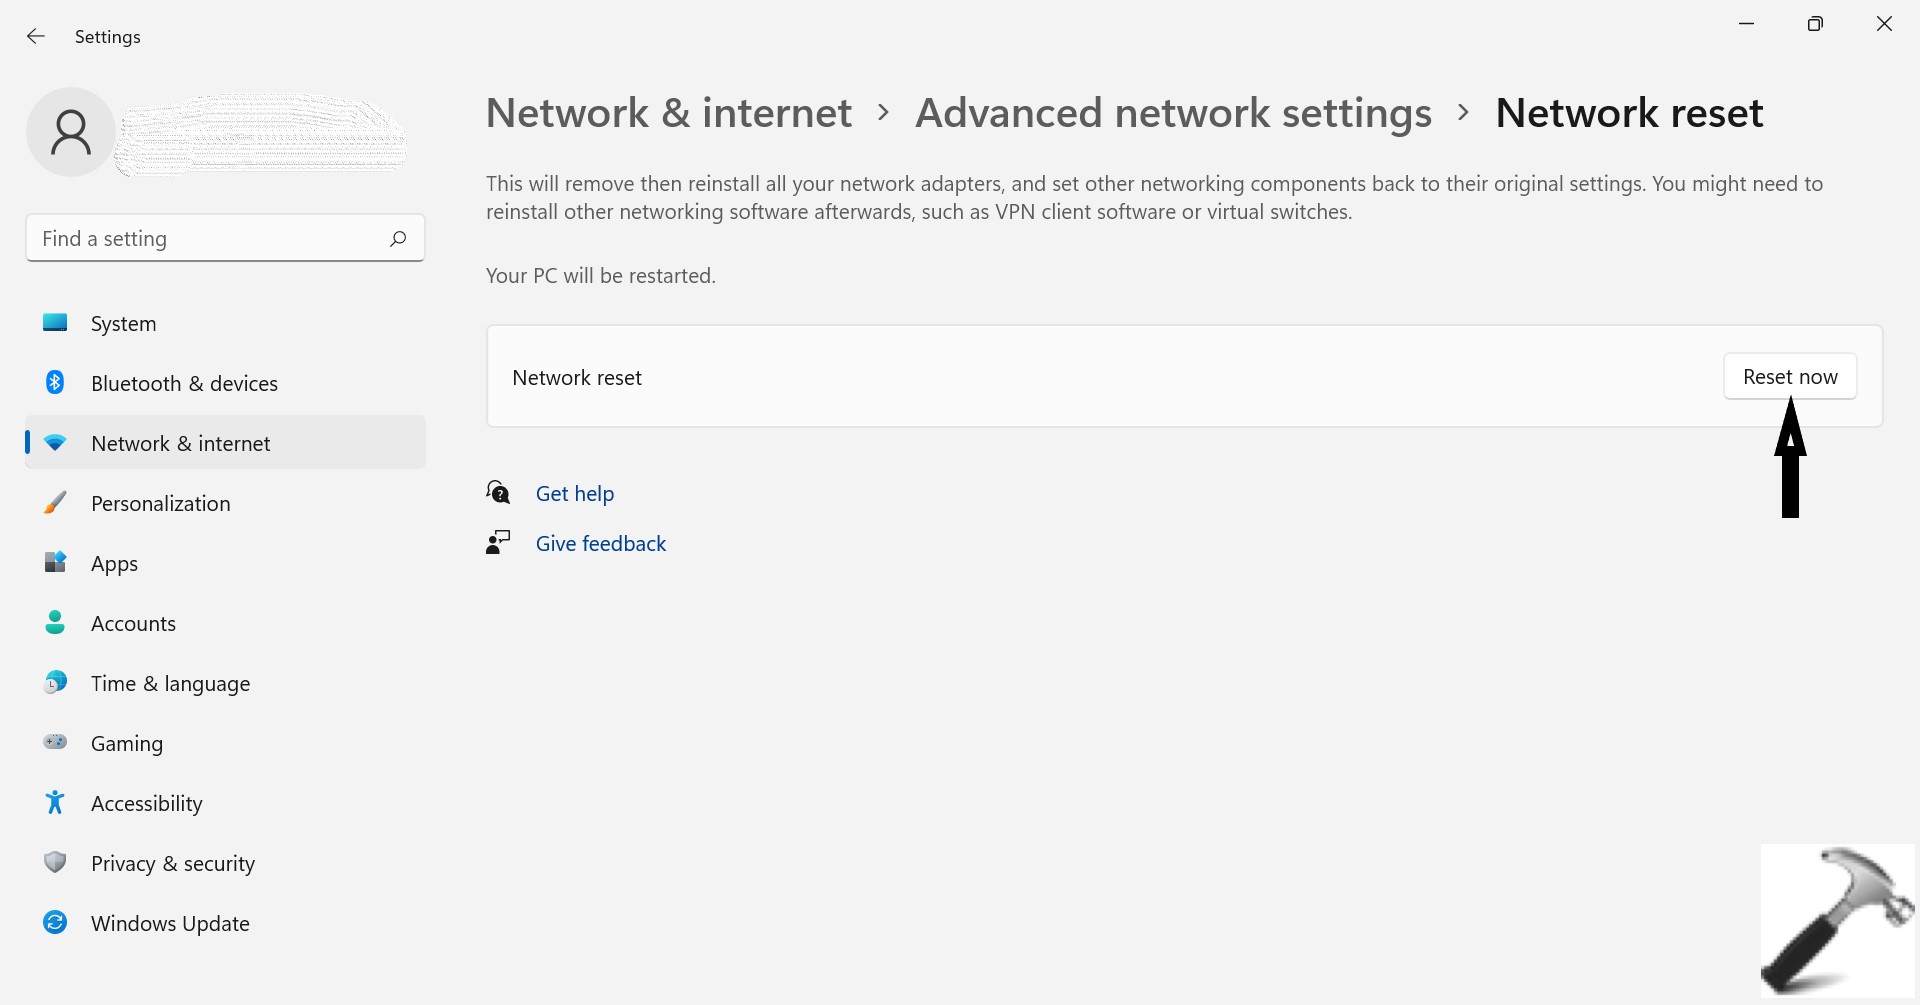Screen dimensions: 1920x1005
Task: Click the back arrow in Settings
Action: tap(36, 37)
